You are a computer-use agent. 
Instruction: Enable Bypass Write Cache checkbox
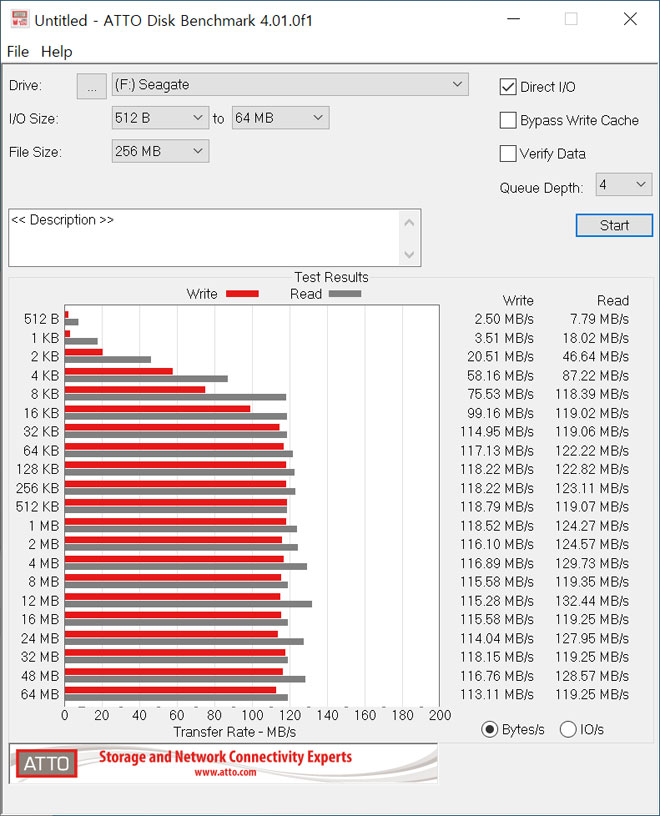coord(508,120)
